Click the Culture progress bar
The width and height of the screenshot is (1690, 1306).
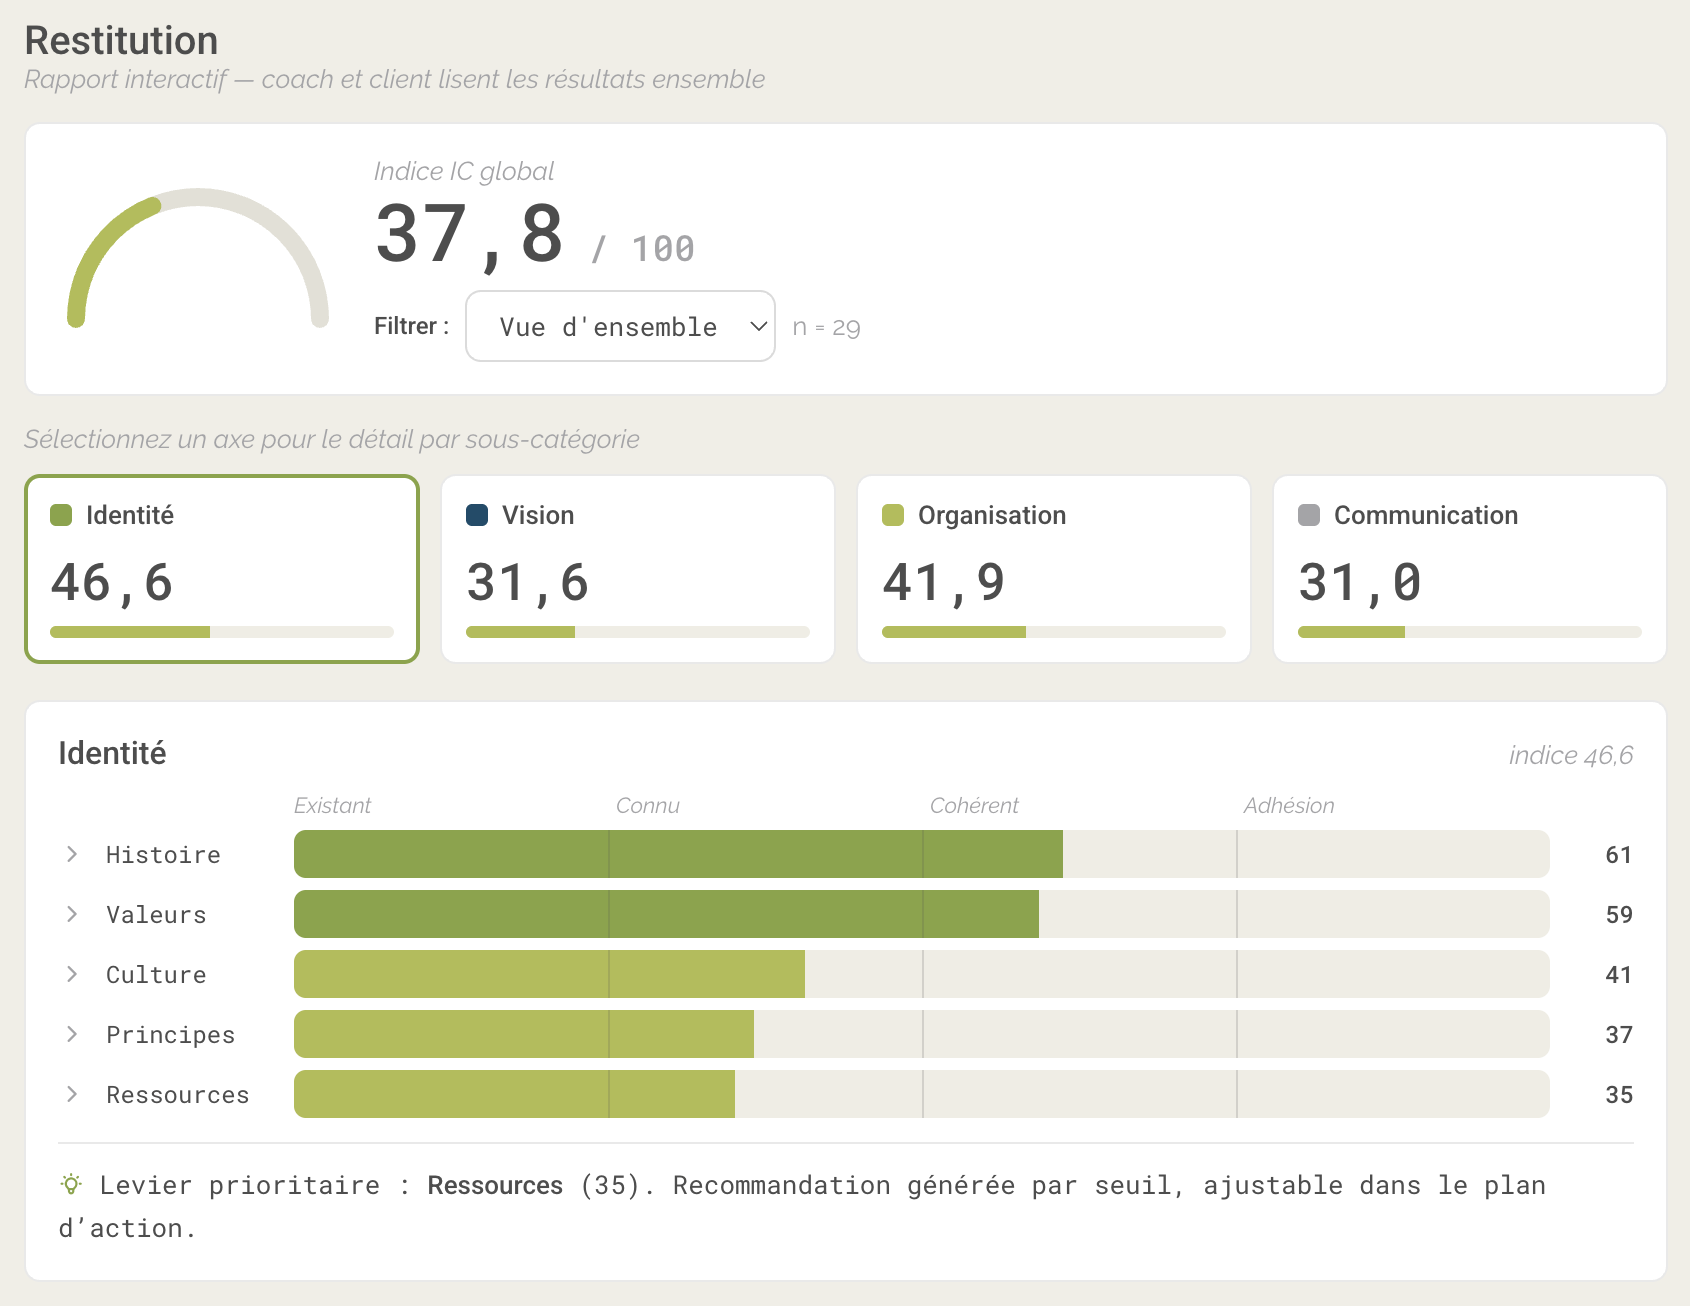(921, 974)
